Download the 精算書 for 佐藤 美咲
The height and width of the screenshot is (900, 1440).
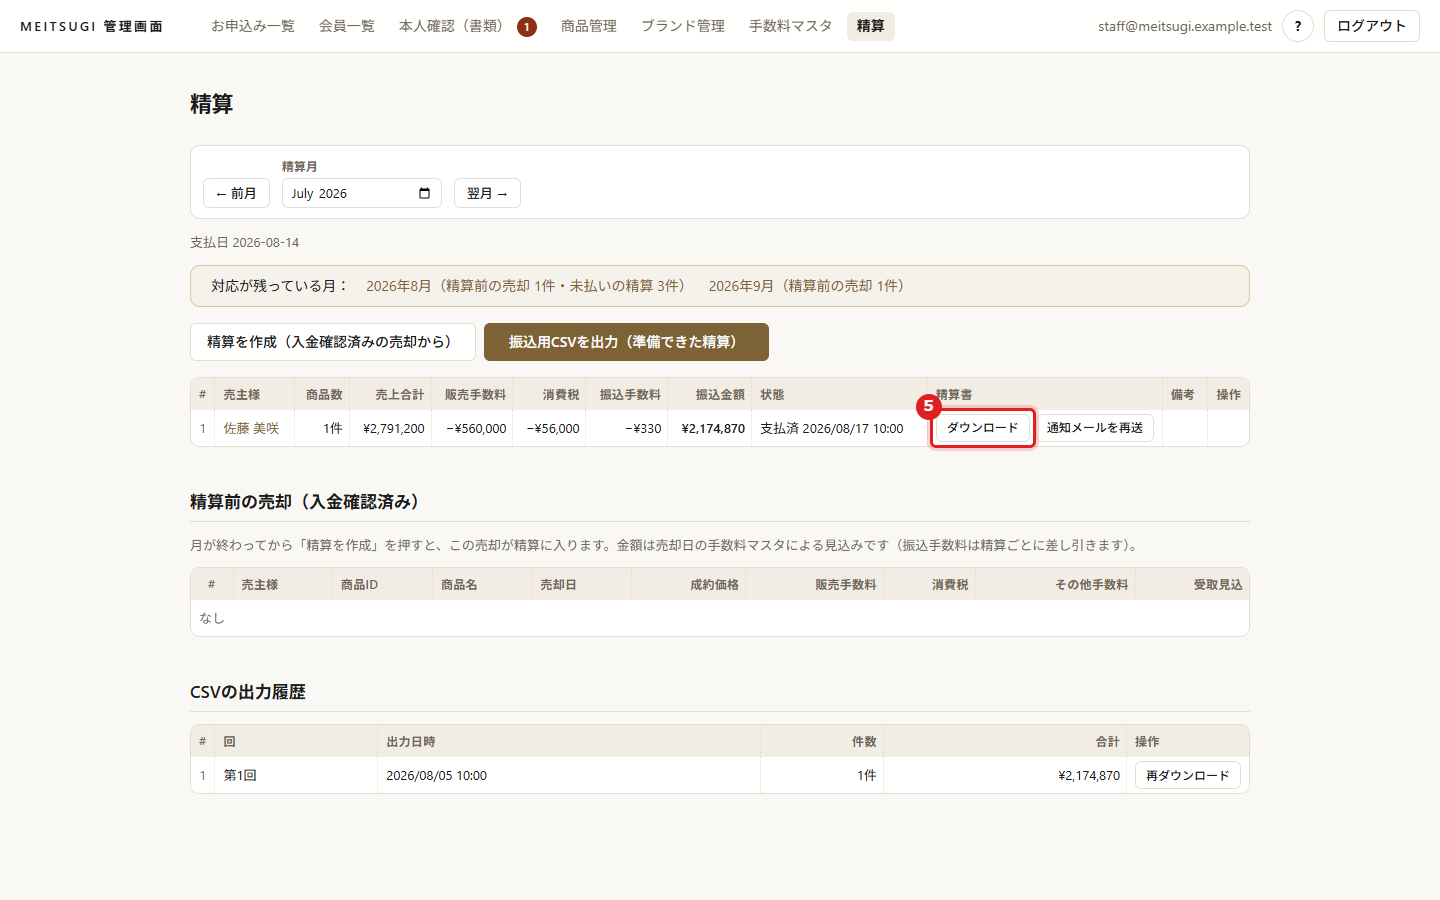[982, 428]
